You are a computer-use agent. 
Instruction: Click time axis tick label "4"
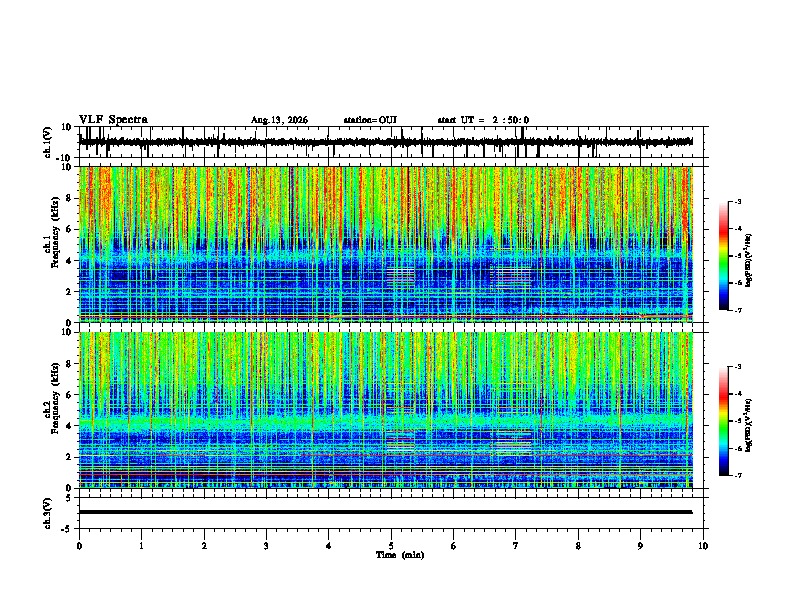[x=329, y=546]
